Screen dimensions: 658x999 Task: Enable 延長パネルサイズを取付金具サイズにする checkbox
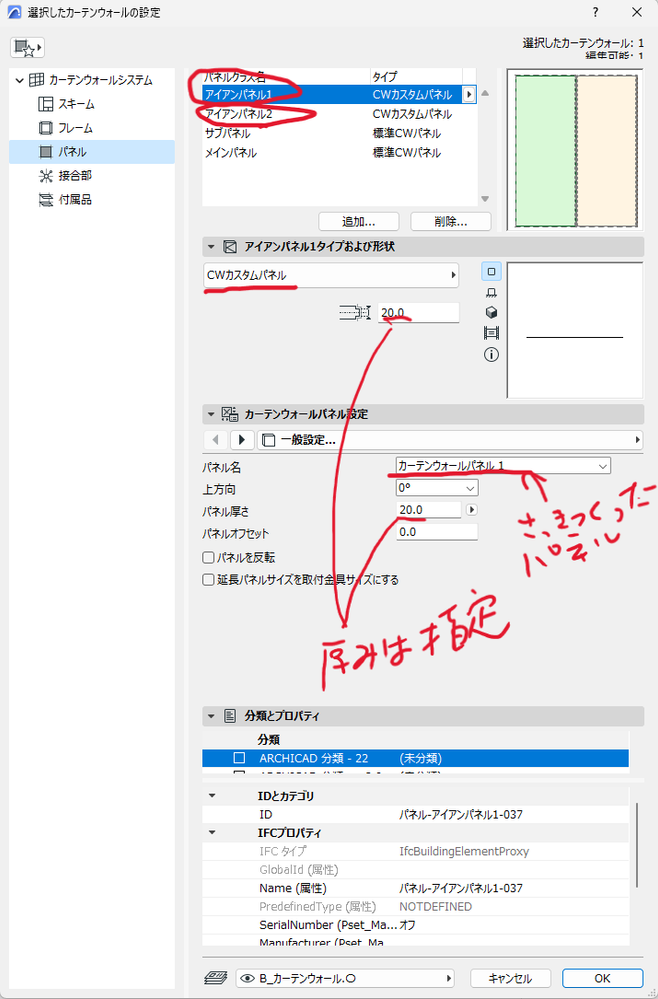click(x=208, y=580)
